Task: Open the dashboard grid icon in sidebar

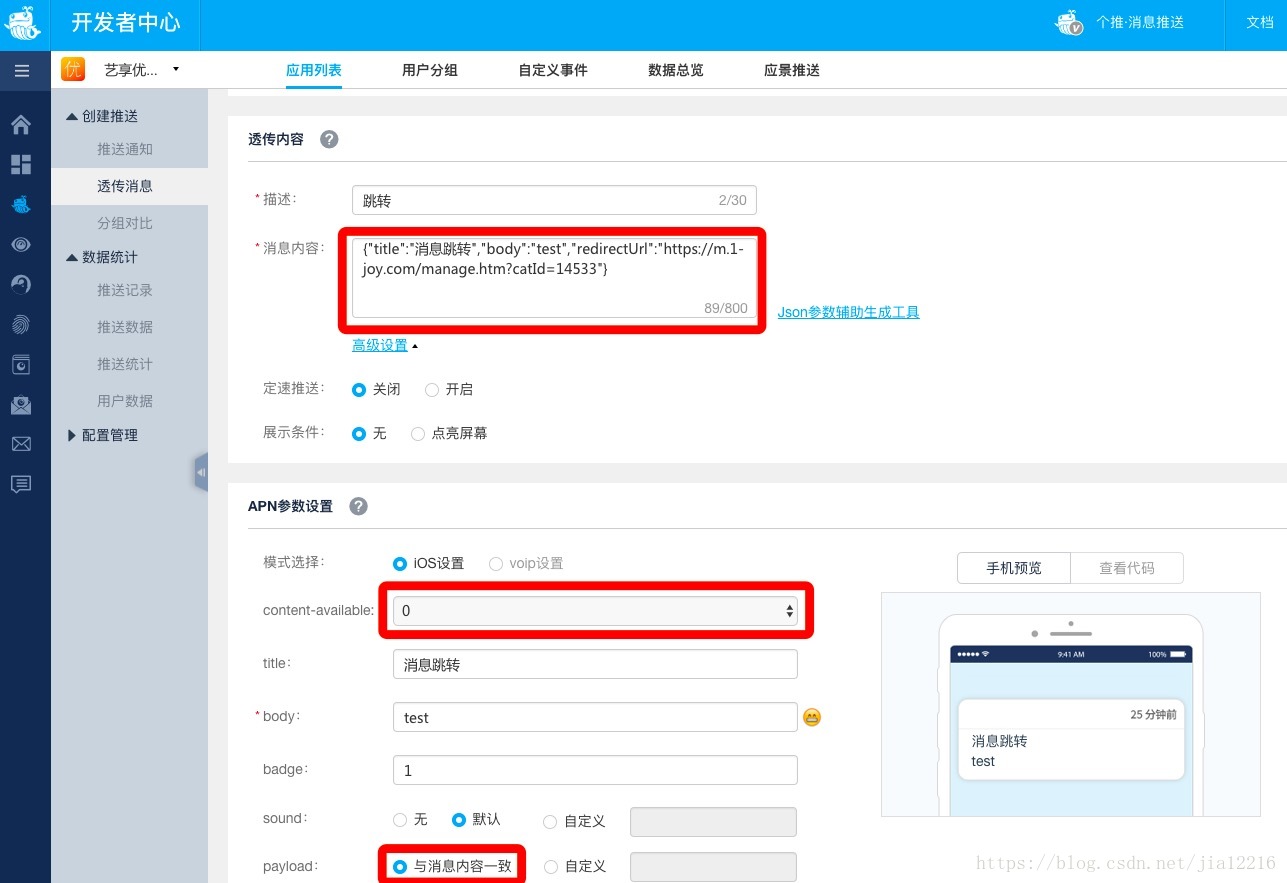Action: pos(21,164)
